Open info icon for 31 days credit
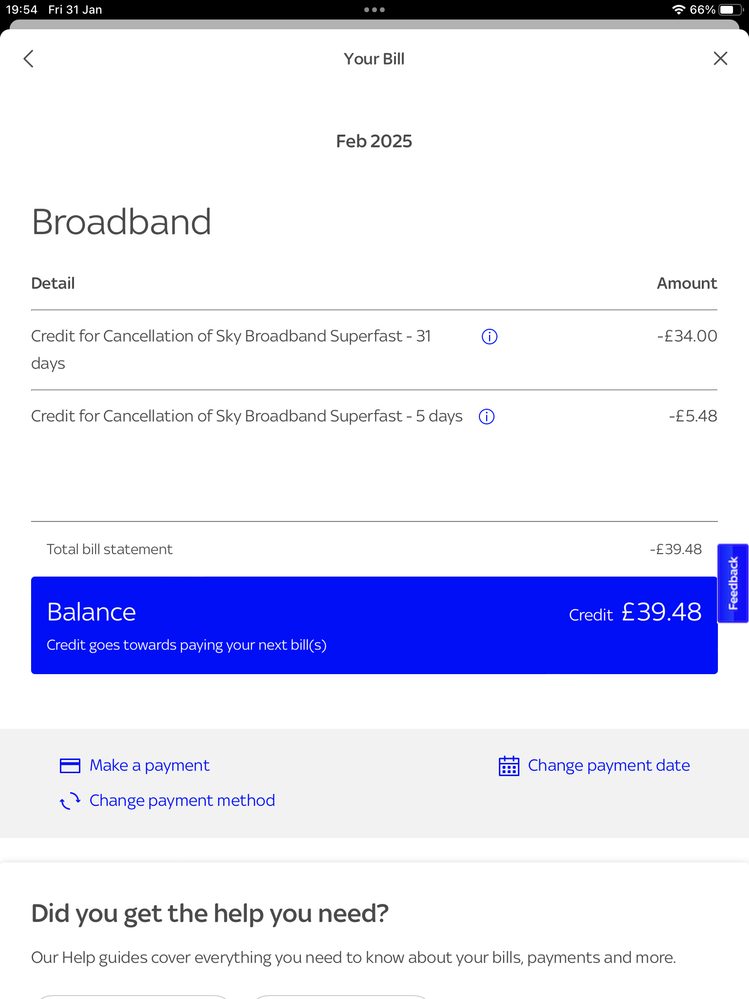749x999 pixels. point(489,336)
